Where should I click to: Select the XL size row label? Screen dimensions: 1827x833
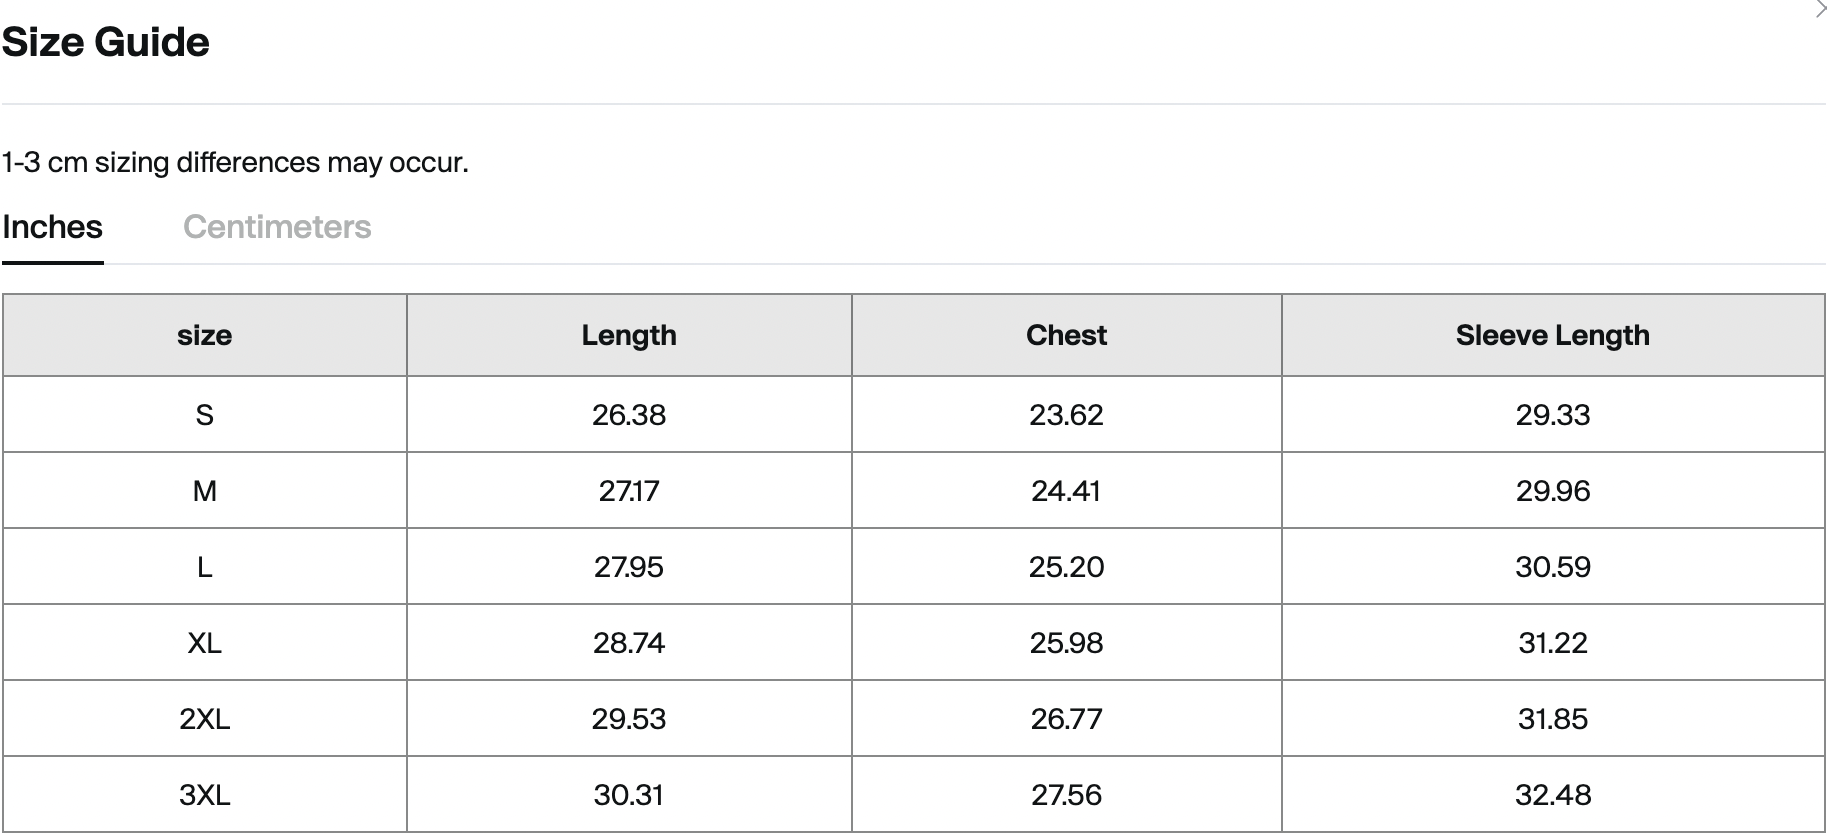pos(204,643)
